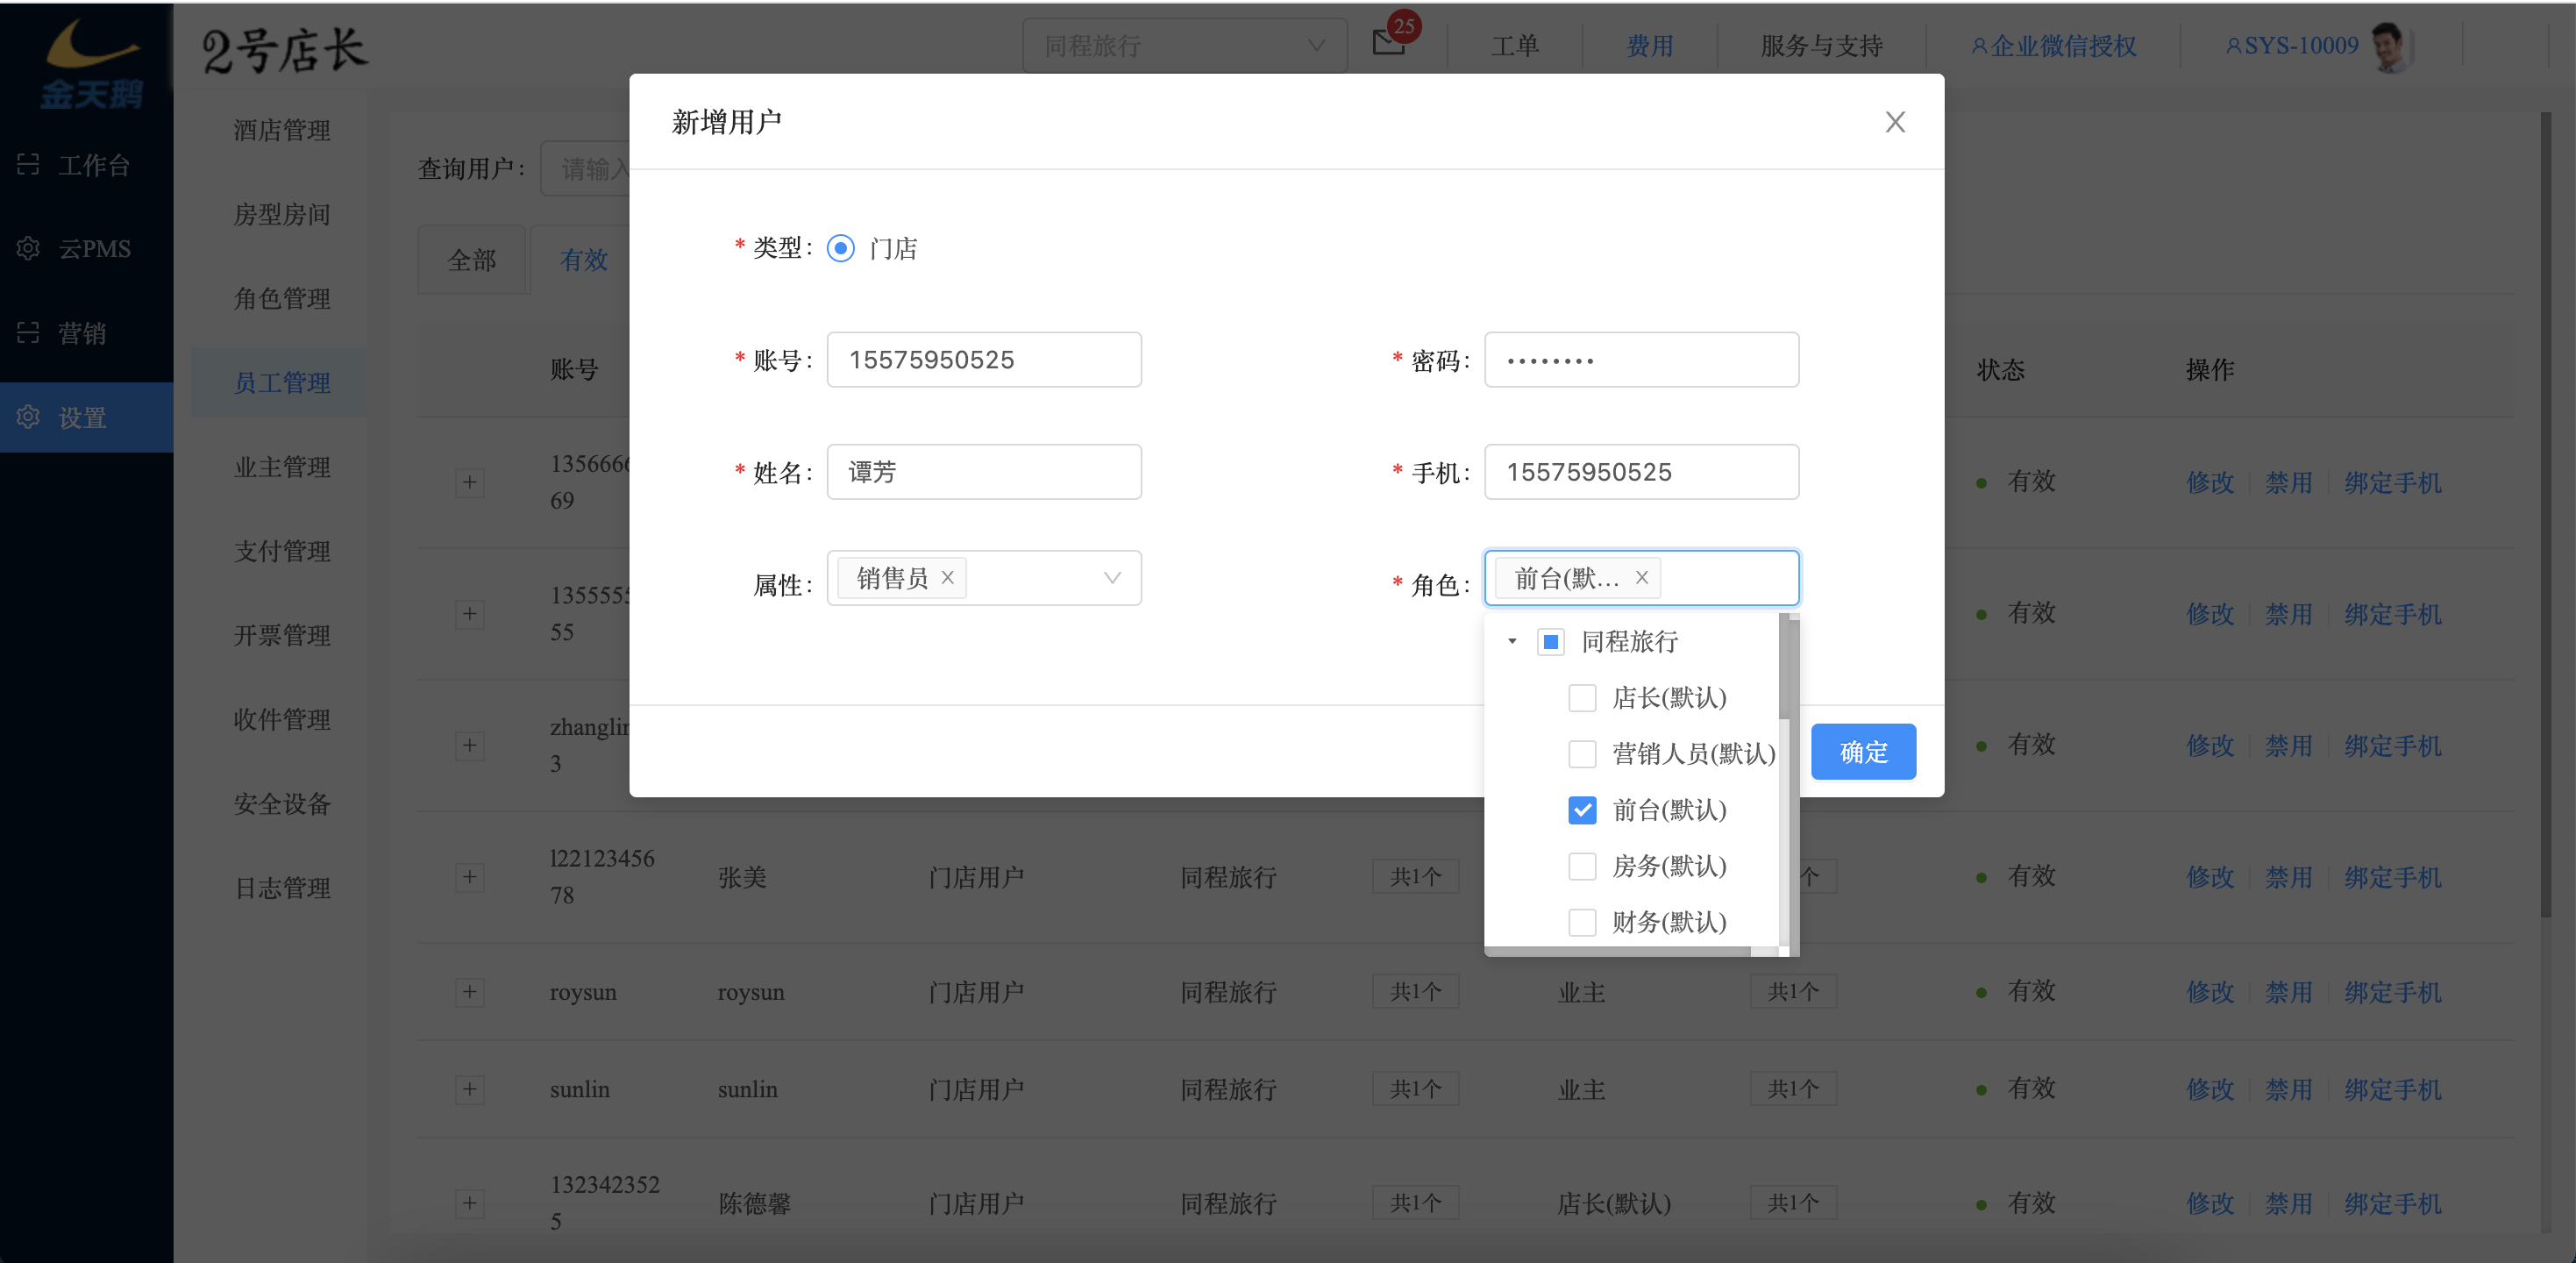The image size is (2576, 1263).
Task: Click 修改 in the 张美 row
Action: pos(2209,877)
